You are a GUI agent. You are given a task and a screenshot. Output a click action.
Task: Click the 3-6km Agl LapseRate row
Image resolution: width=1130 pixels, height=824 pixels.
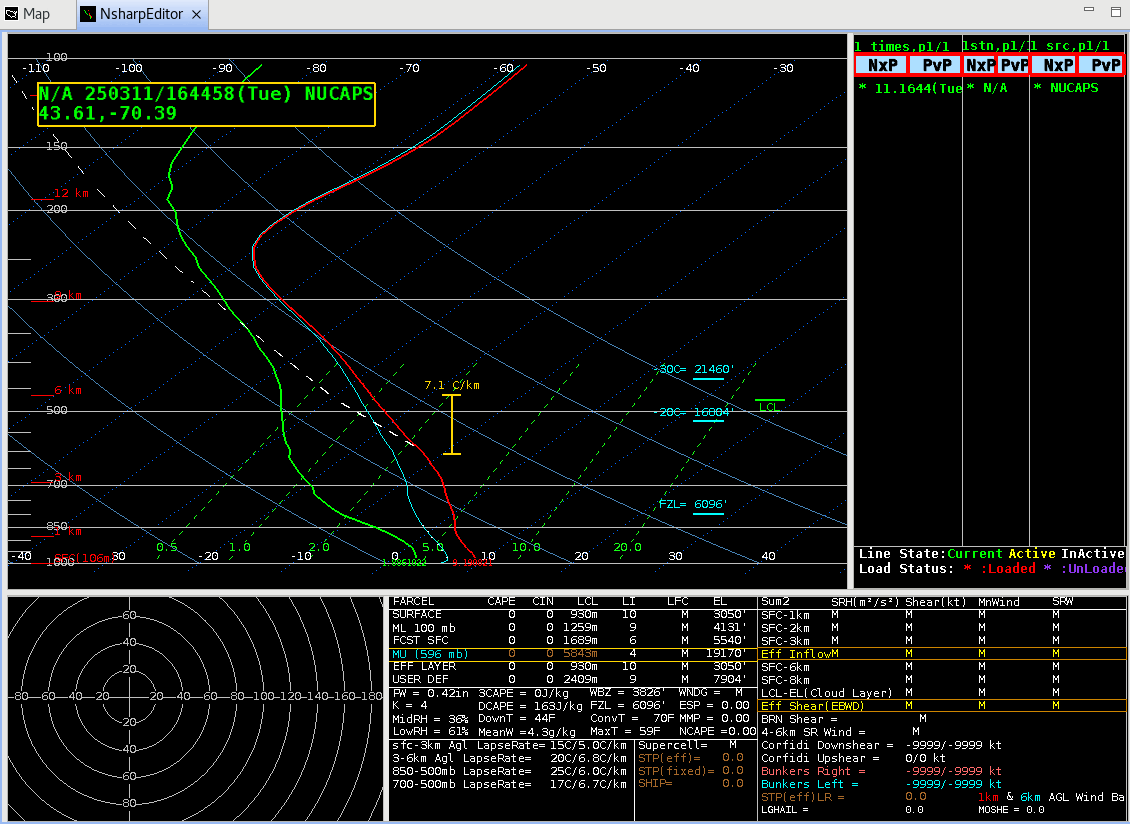tap(510, 758)
